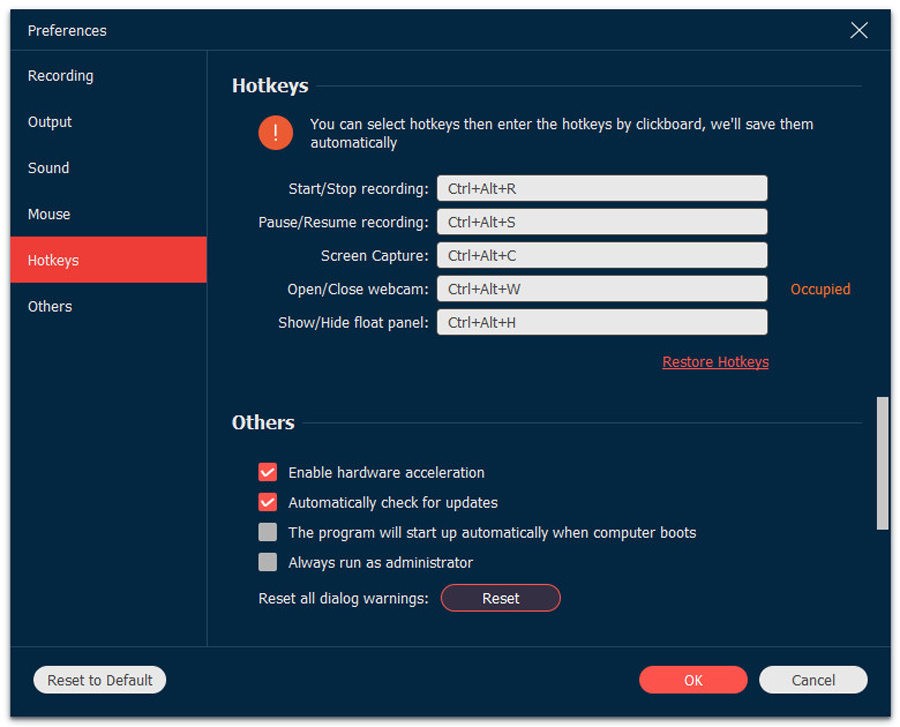Check Always run as administrator
The image size is (900, 727).
267,562
